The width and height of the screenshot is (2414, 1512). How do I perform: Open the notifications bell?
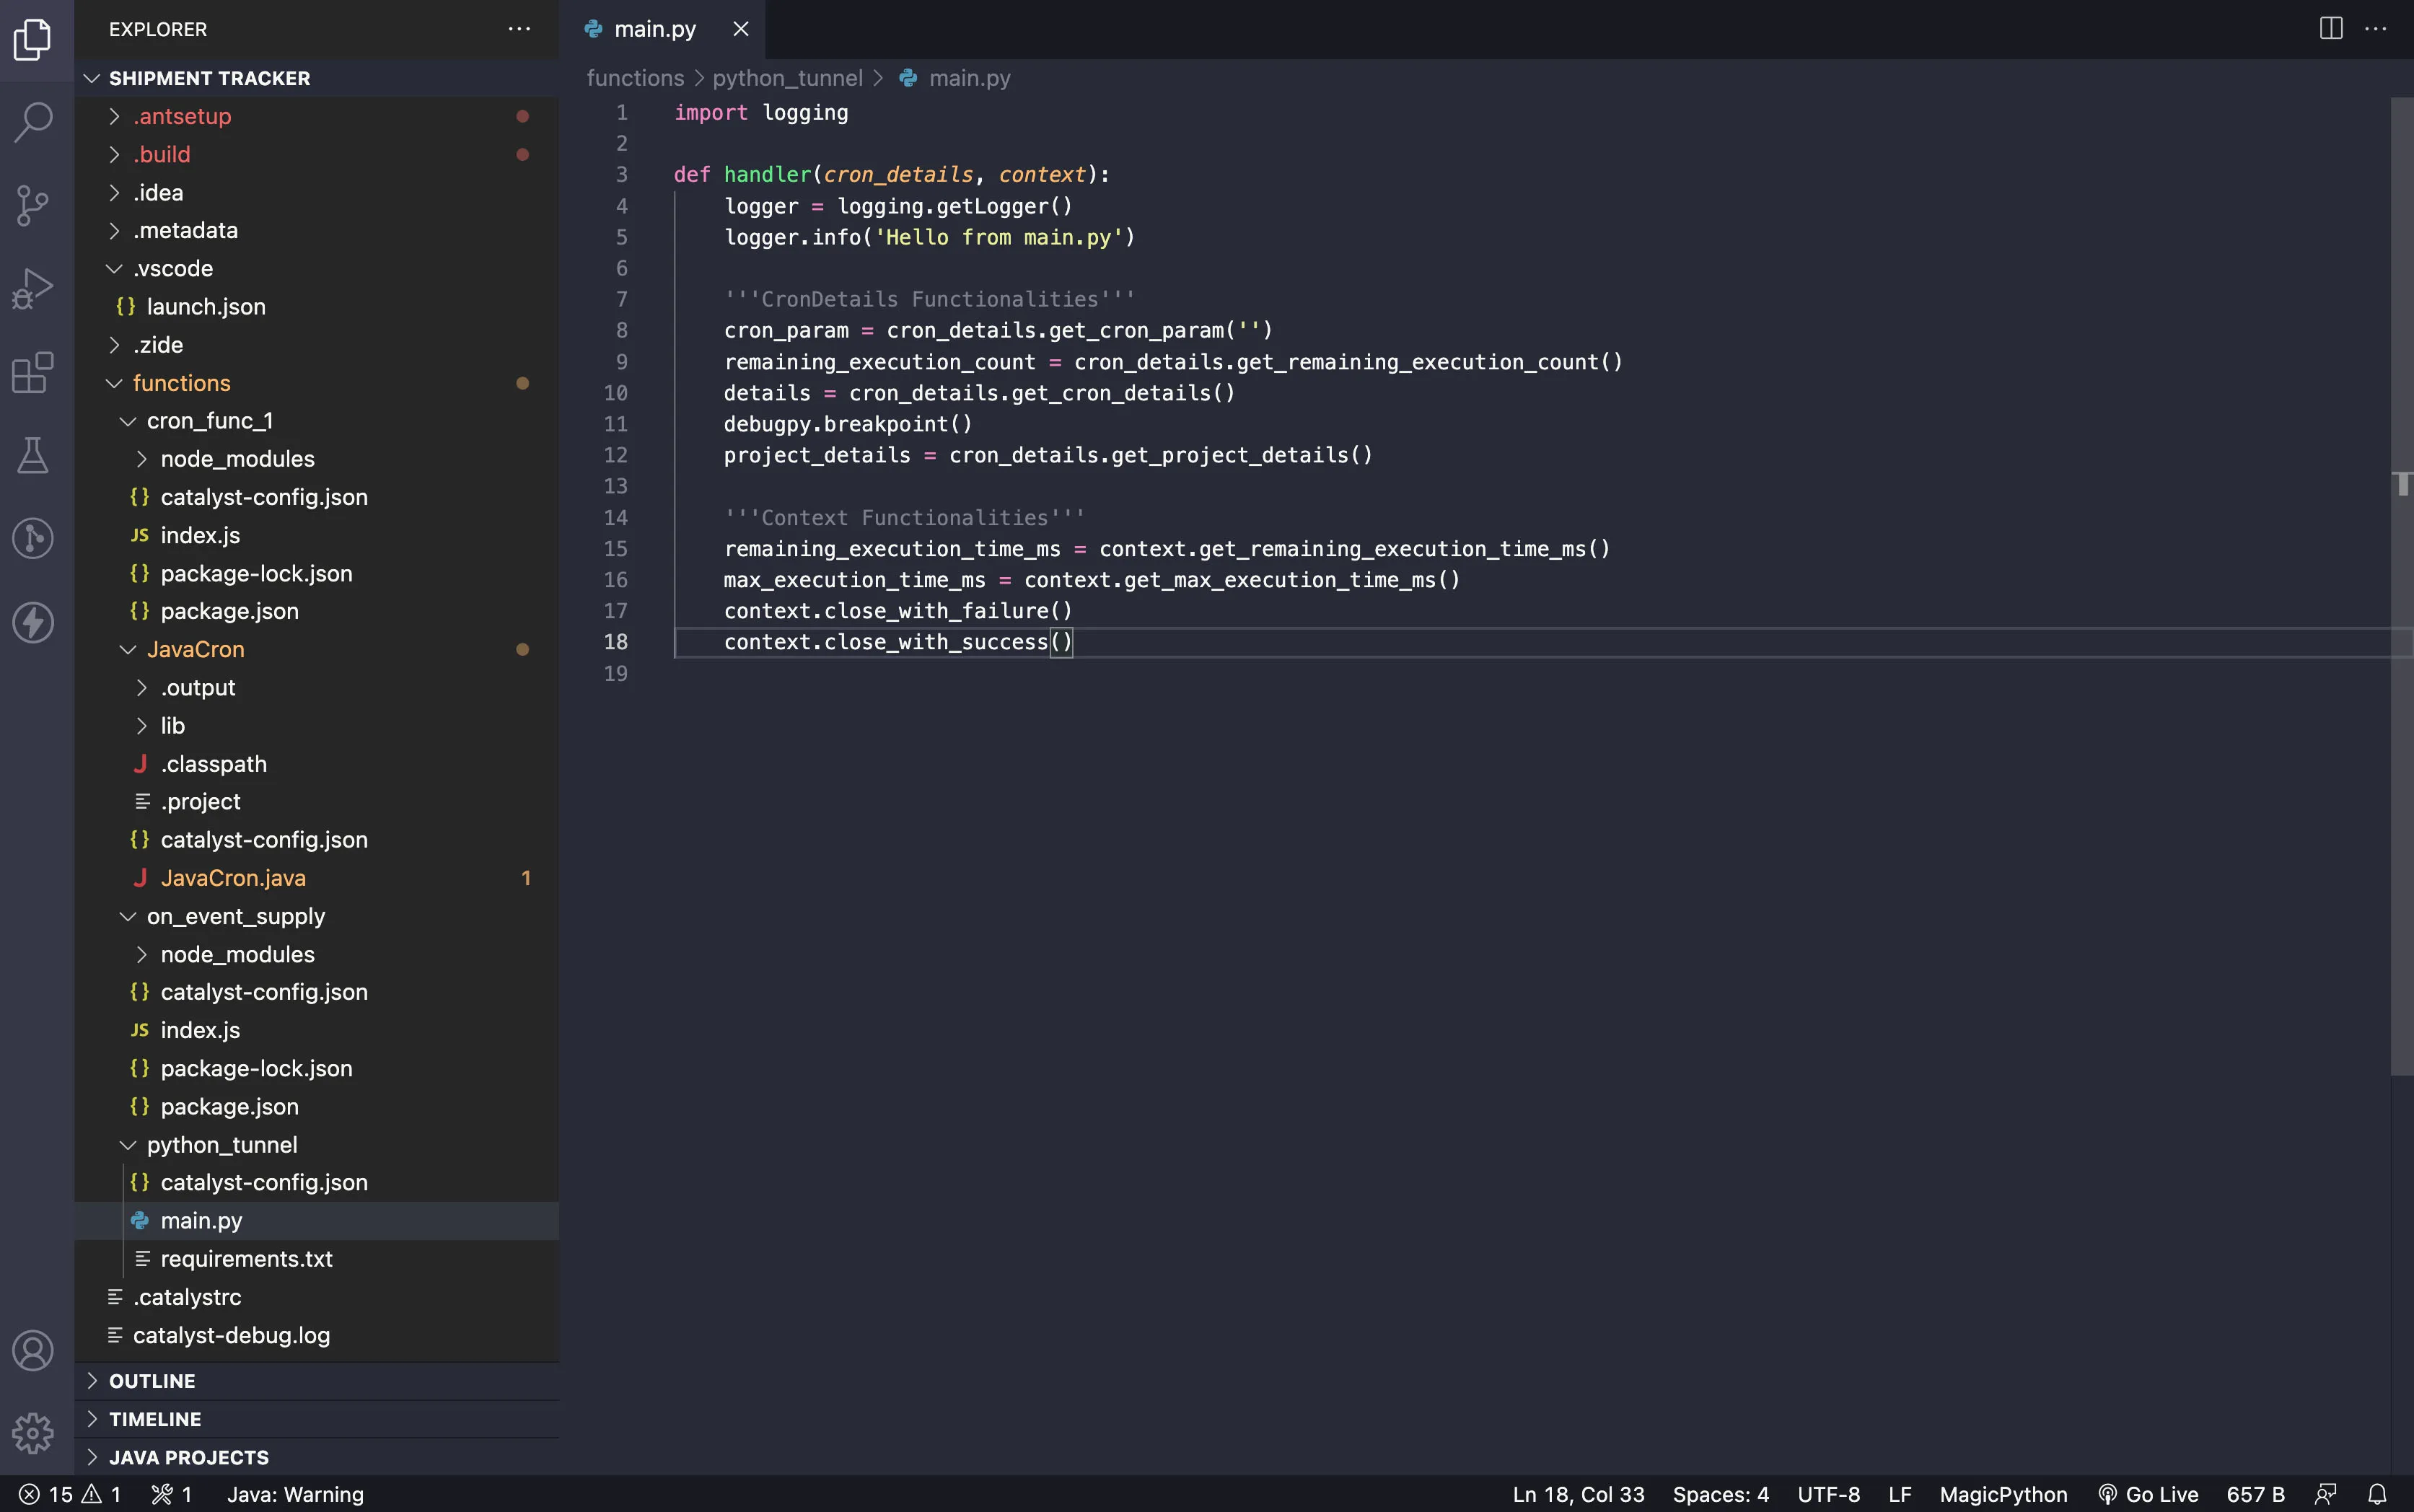pos(2377,1494)
